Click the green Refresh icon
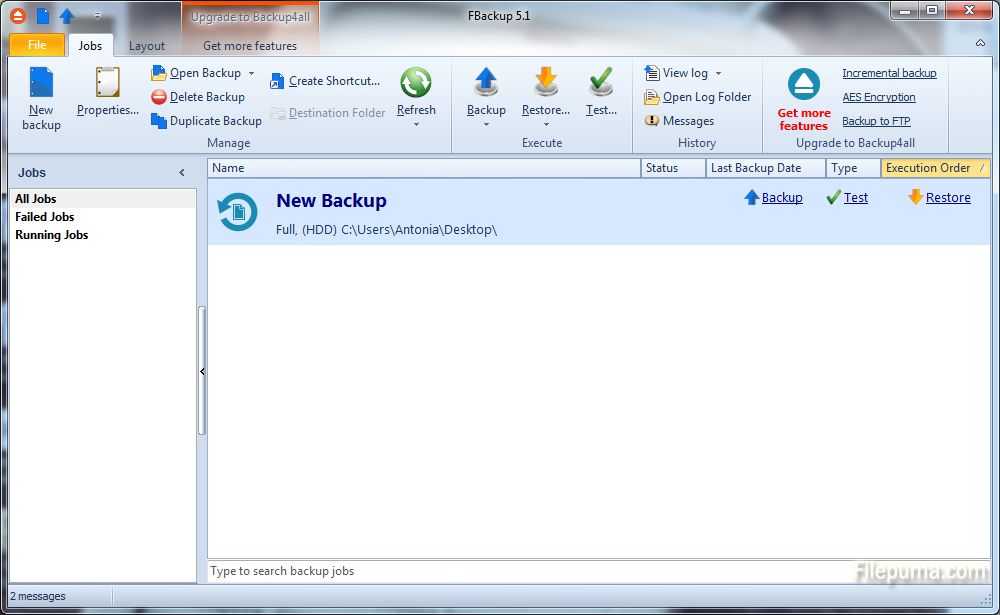 coord(416,83)
